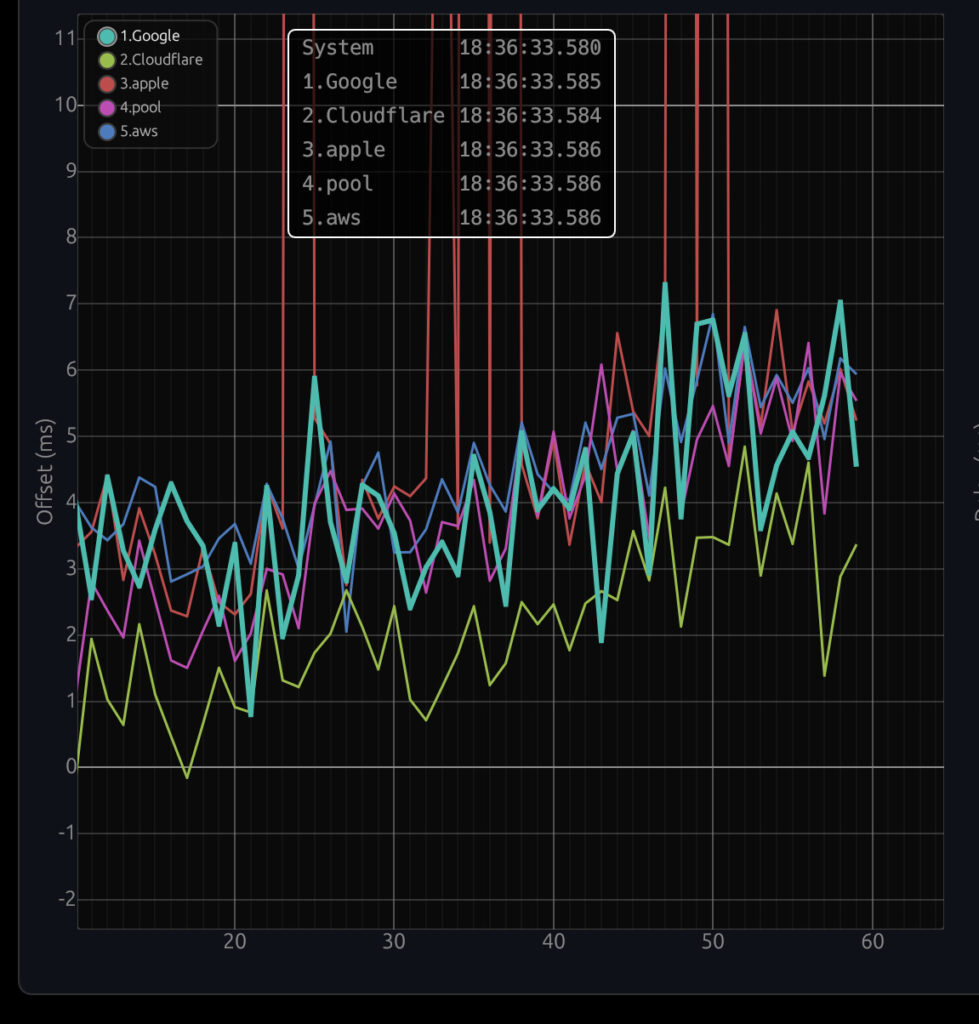This screenshot has height=1024, width=979.
Task: Click the 3.apple legend label text
Action: point(144,85)
